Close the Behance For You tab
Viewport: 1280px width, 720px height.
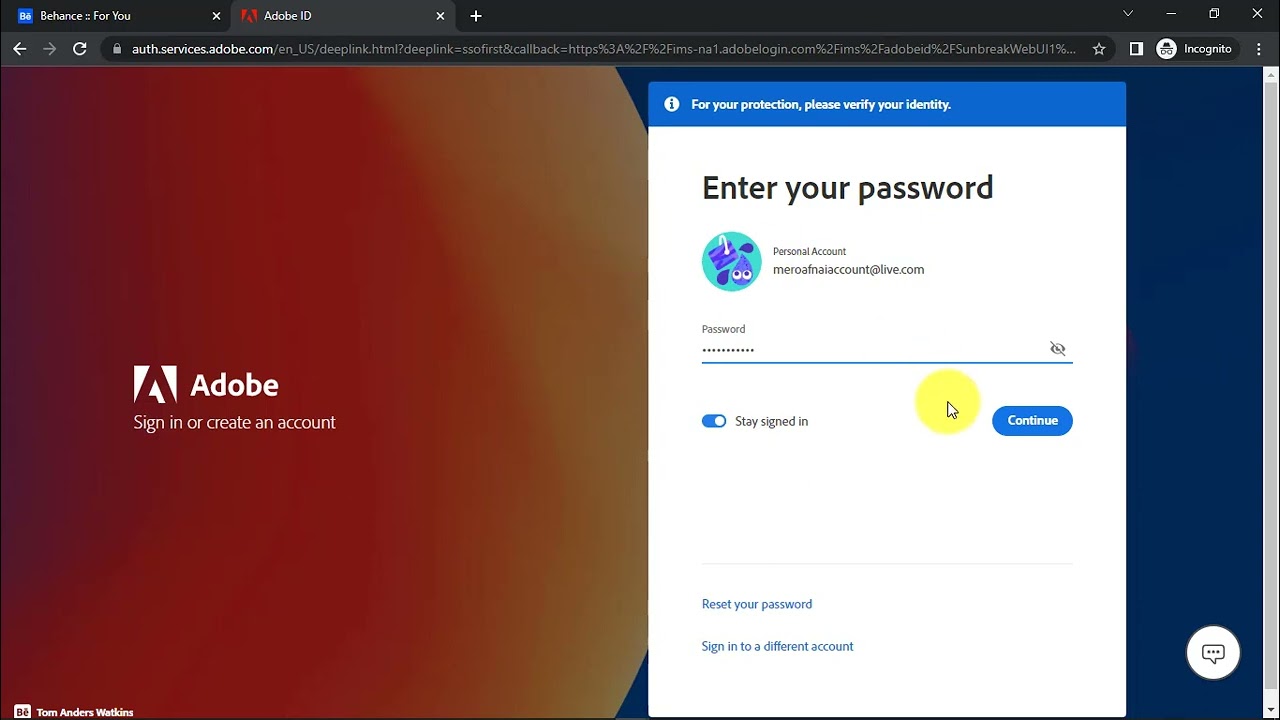[x=216, y=16]
